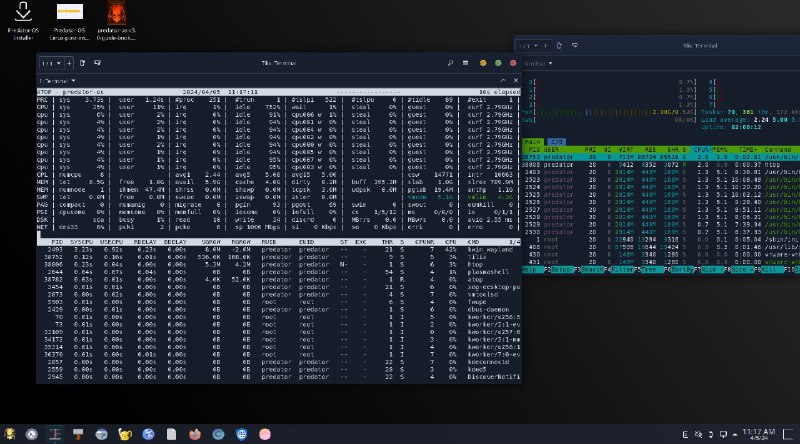Open the hamburger menu in the front Tilix headerbar
Image resolution: width=800 pixels, height=444 pixels.
[x=465, y=63]
